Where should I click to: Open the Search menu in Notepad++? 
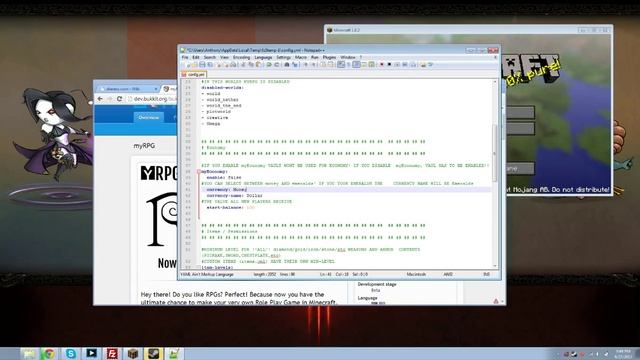(209, 58)
